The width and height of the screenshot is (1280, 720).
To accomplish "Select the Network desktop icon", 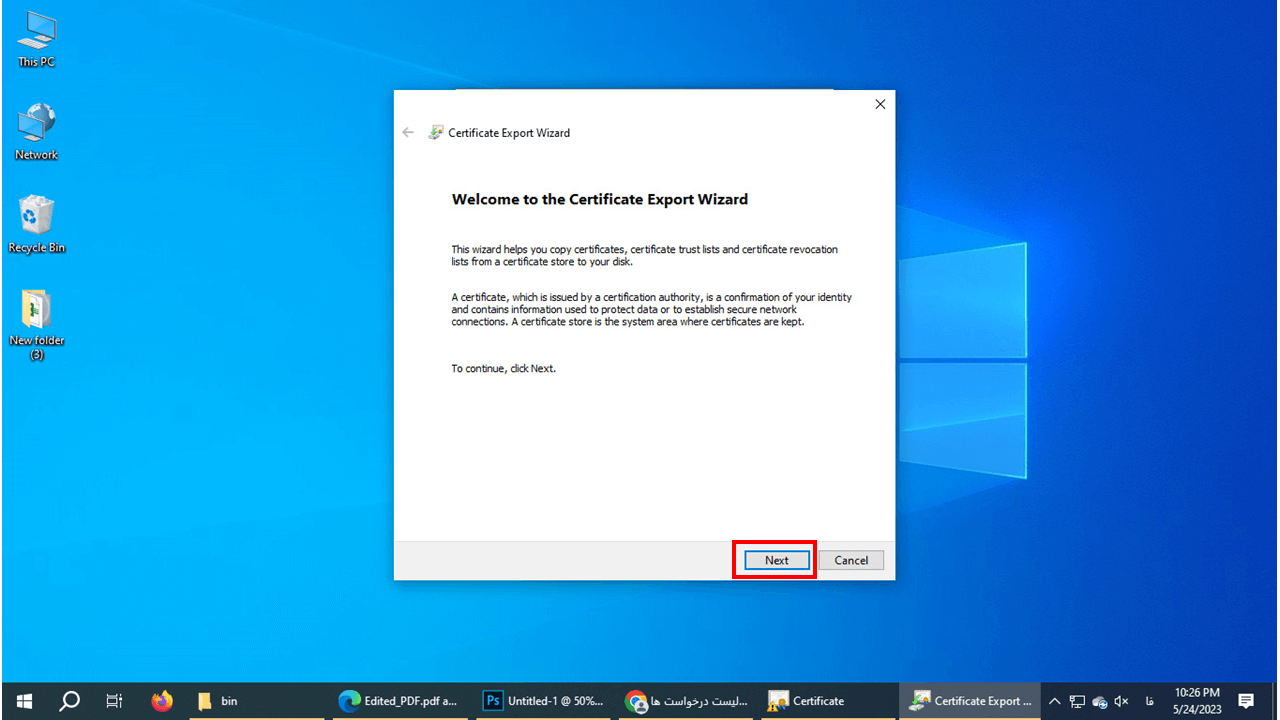I will click(36, 132).
